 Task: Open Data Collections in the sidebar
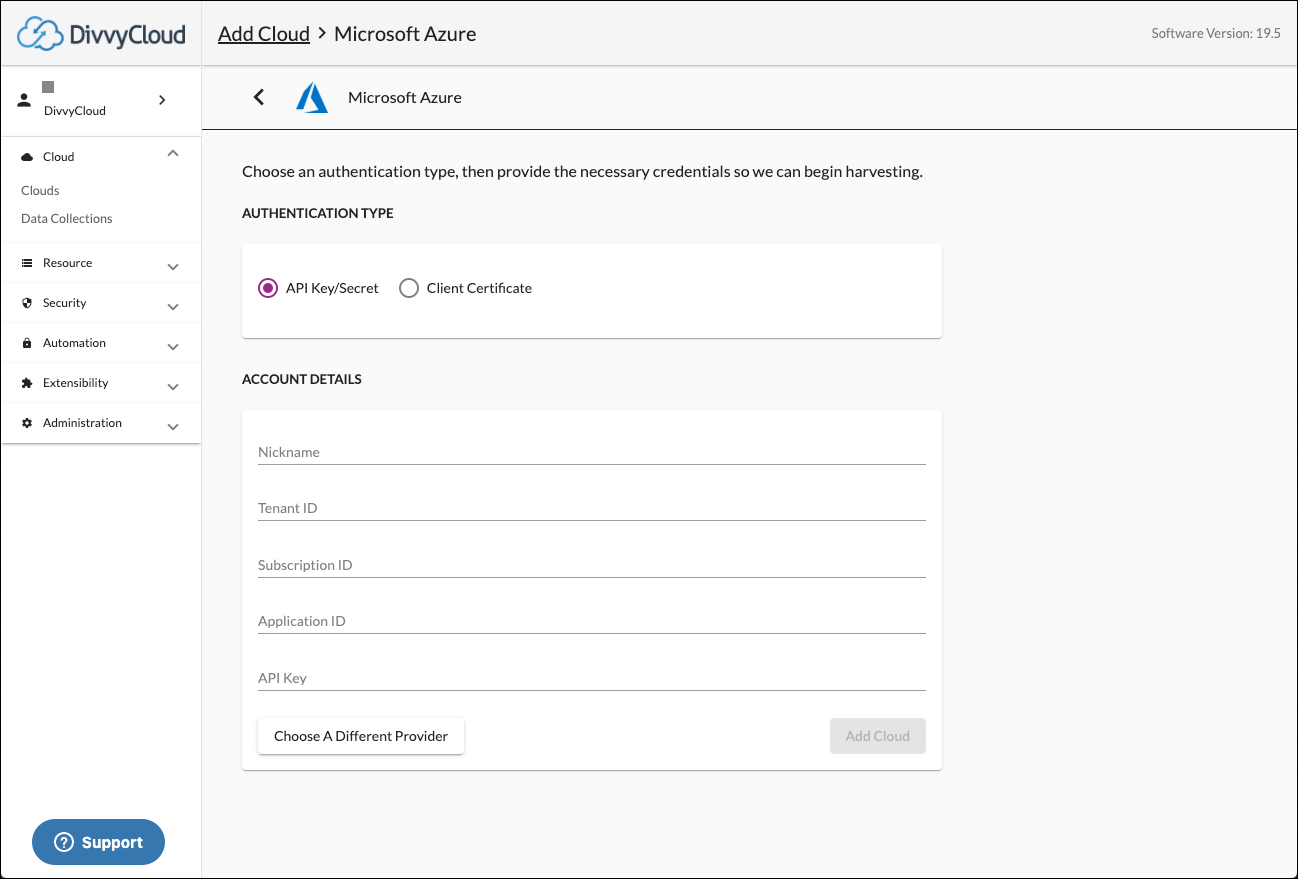point(67,218)
